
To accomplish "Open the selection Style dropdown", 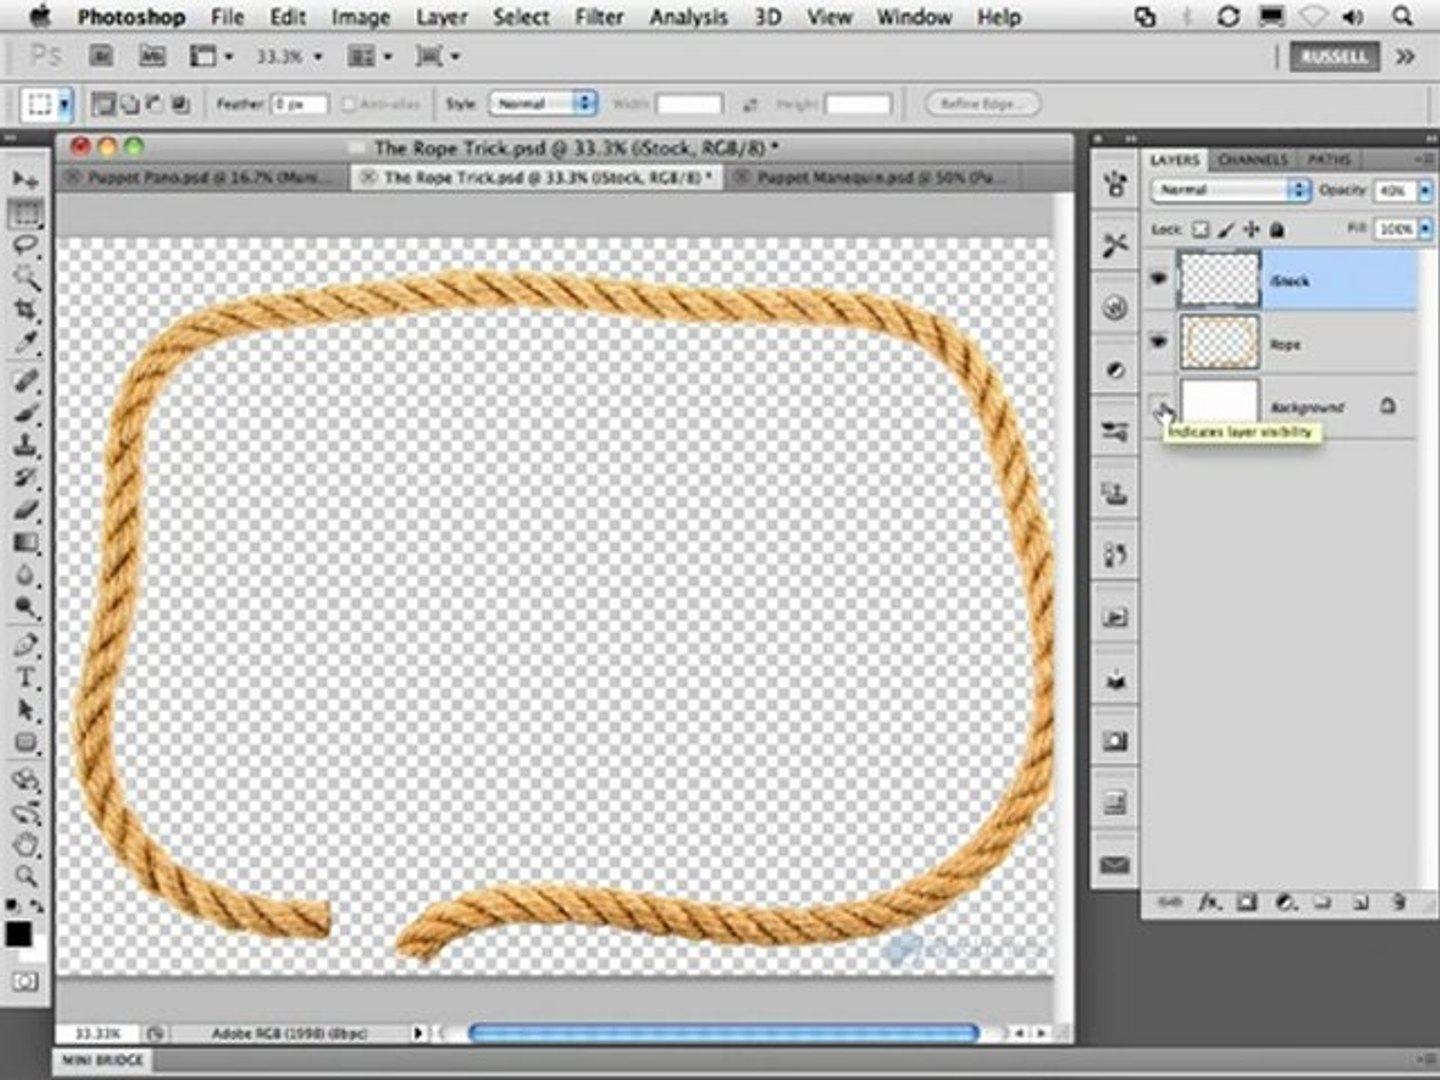I will click(x=543, y=103).
